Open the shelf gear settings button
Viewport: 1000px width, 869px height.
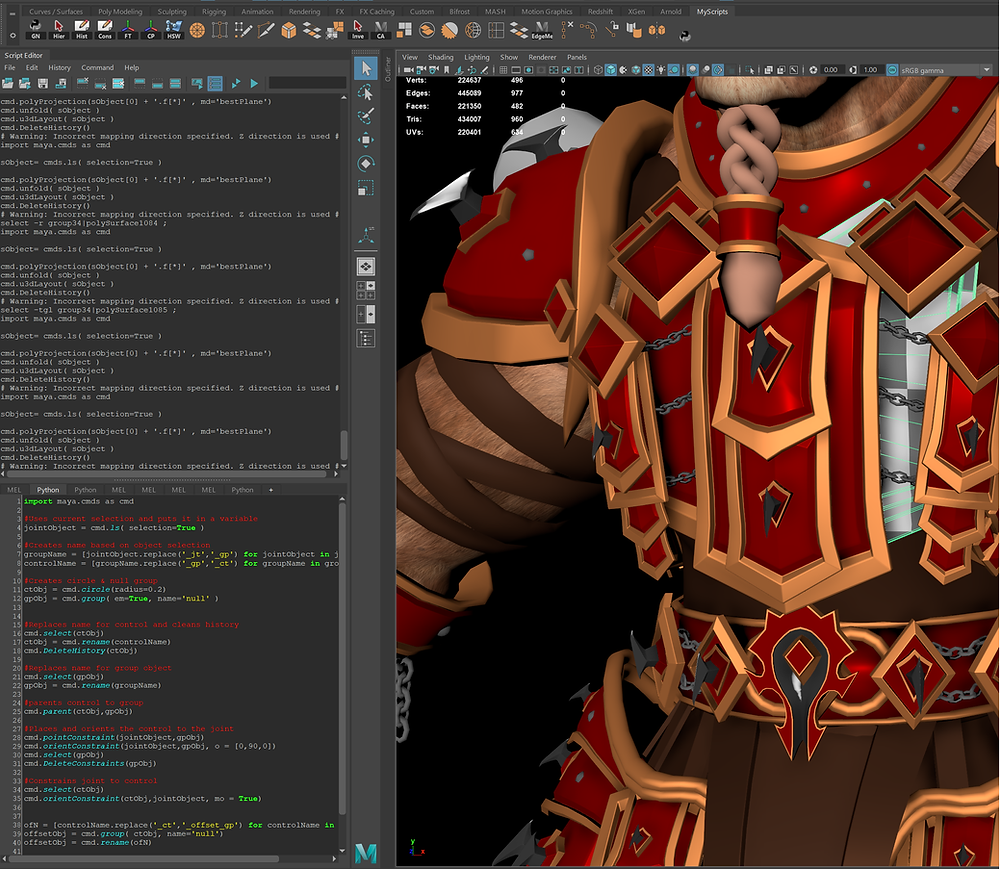point(12,36)
